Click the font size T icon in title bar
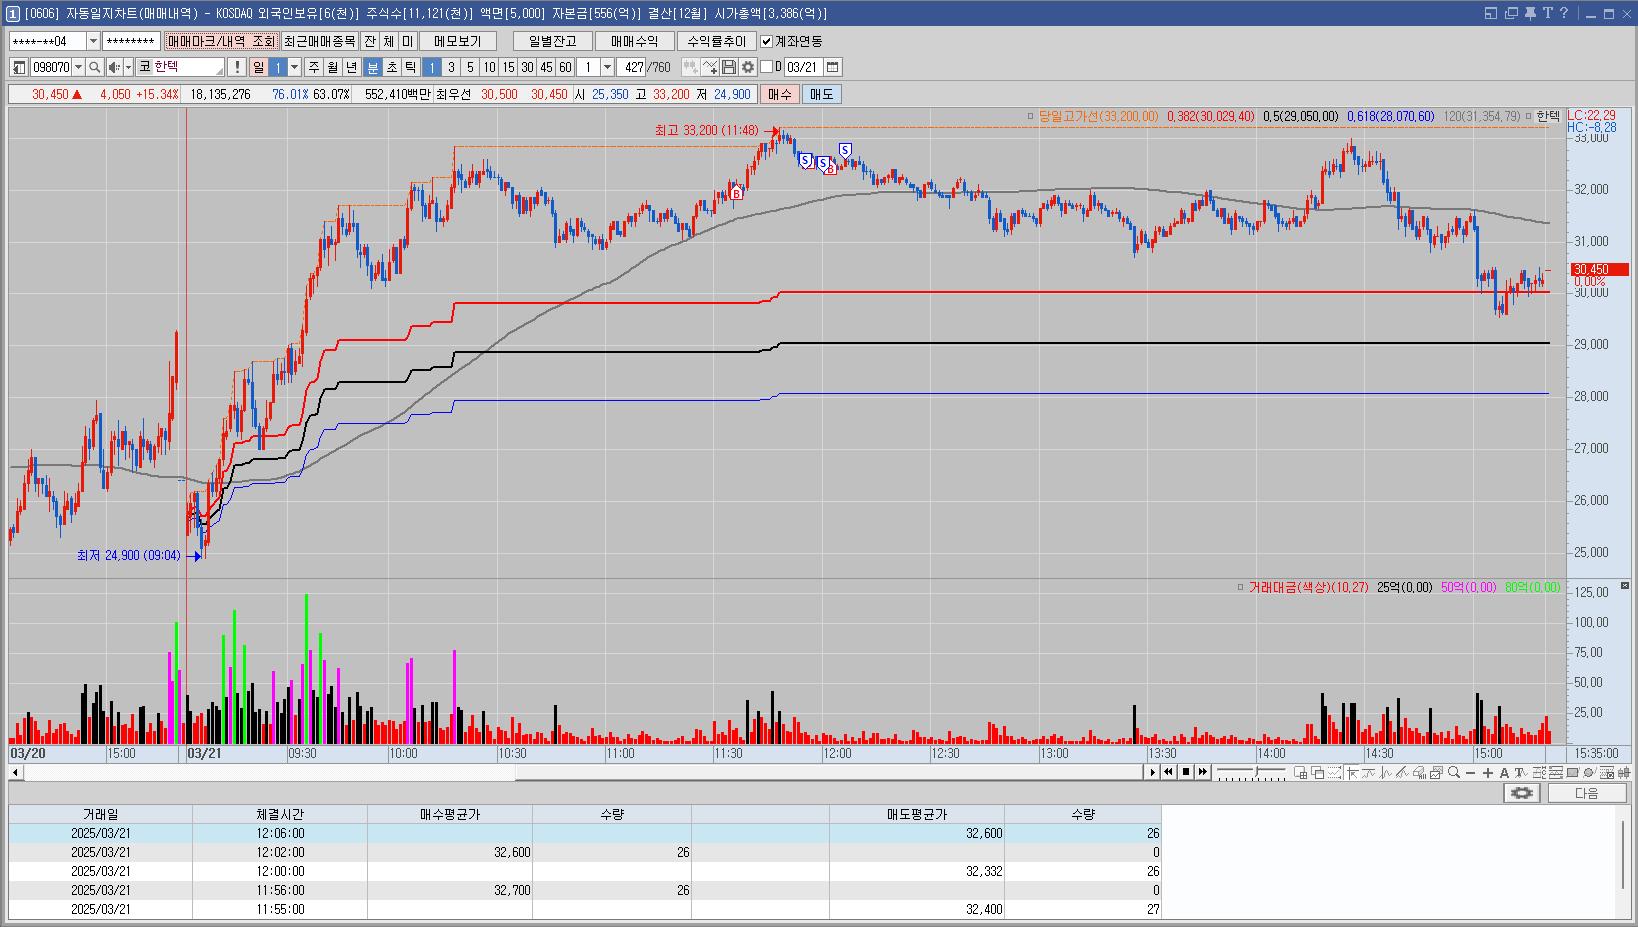Viewport: 1638px width, 927px height. (1548, 13)
